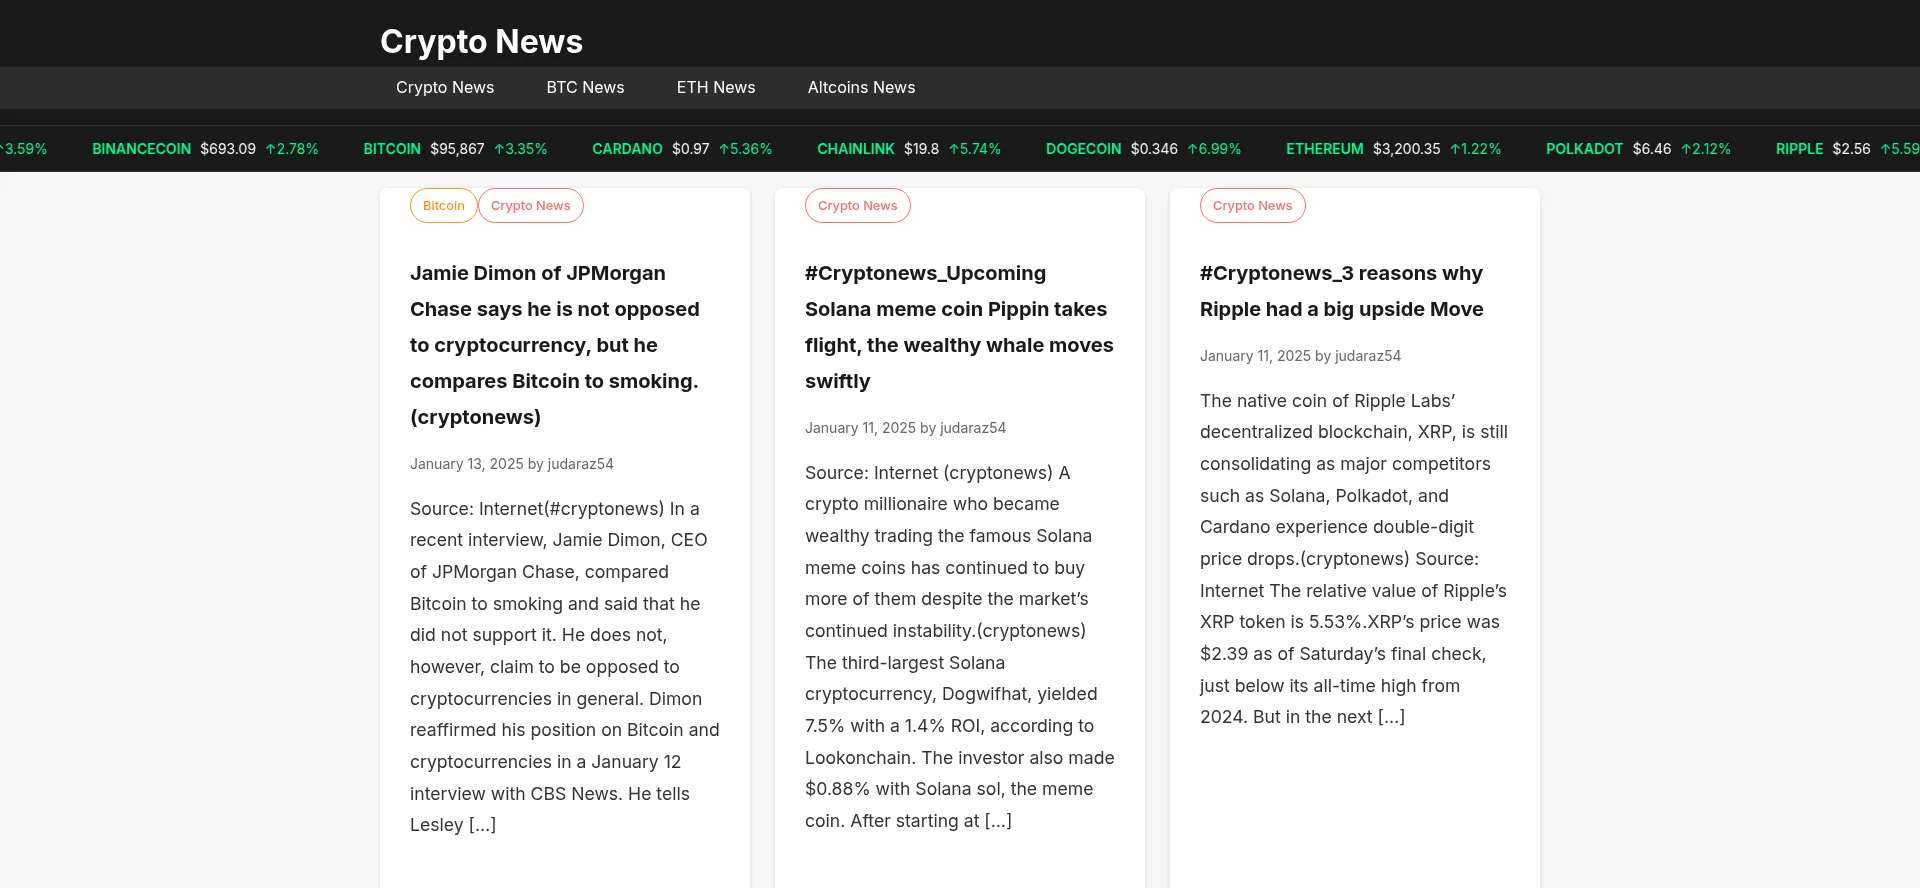Open the 3 reasons why Ripple article title
The width and height of the screenshot is (1920, 888).
pos(1341,291)
